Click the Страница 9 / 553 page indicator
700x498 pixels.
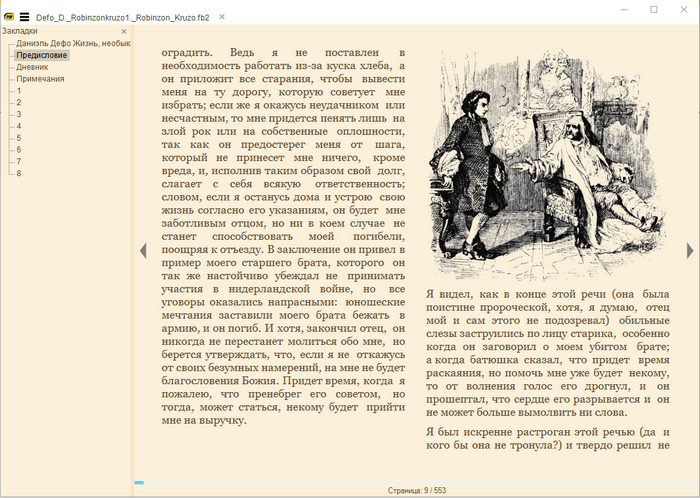[x=417, y=490]
